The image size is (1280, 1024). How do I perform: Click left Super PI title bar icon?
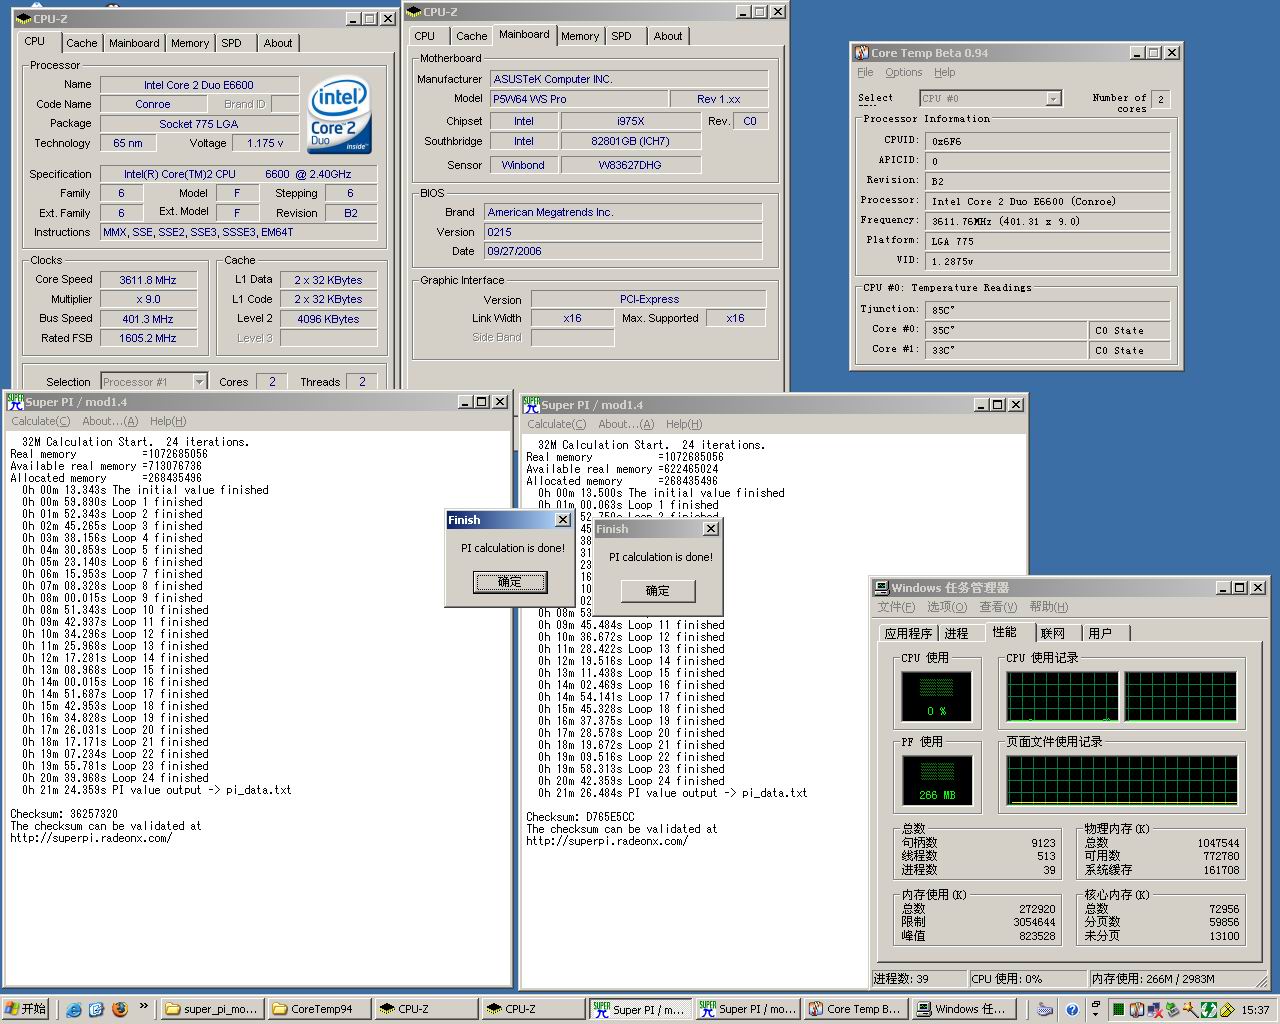[x=15, y=402]
